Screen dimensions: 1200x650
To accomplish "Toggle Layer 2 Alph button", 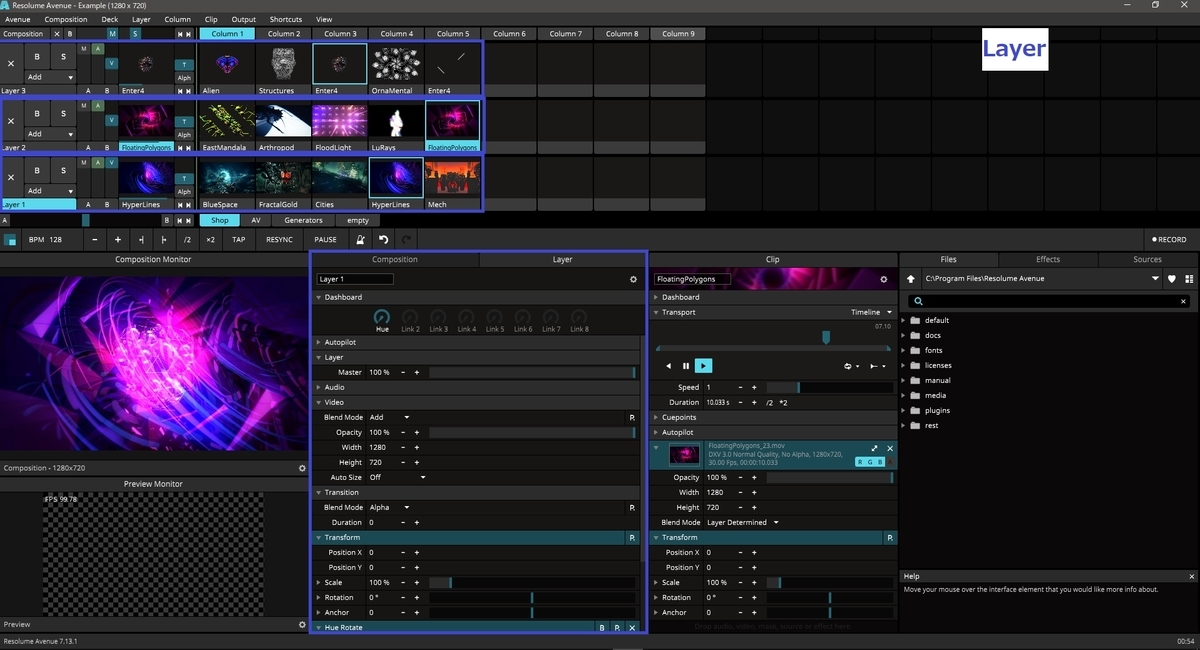I will click(x=184, y=135).
